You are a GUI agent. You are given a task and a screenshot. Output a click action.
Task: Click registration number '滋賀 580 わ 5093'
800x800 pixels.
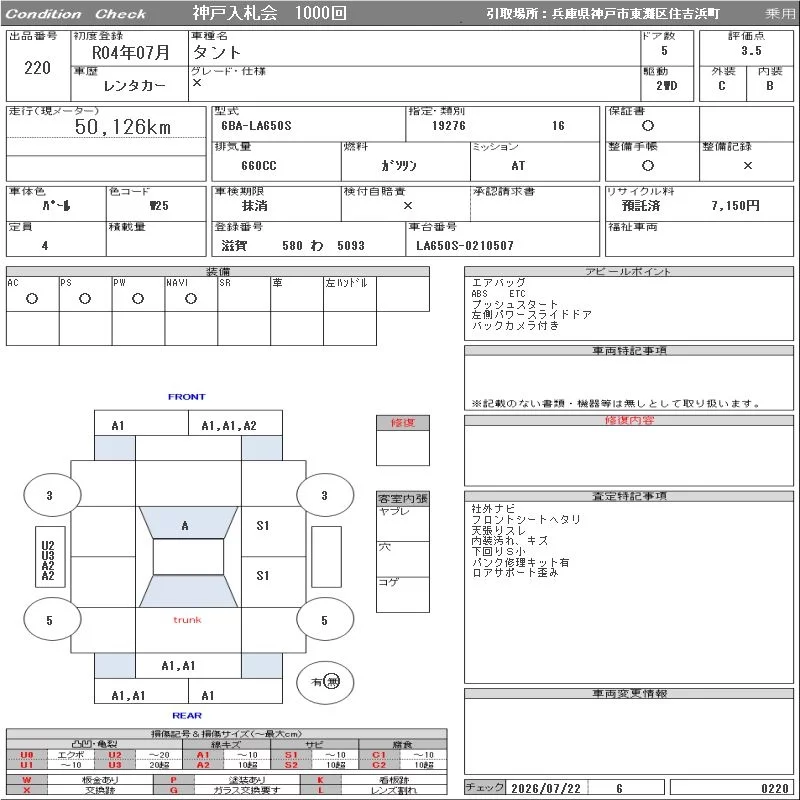(x=293, y=246)
